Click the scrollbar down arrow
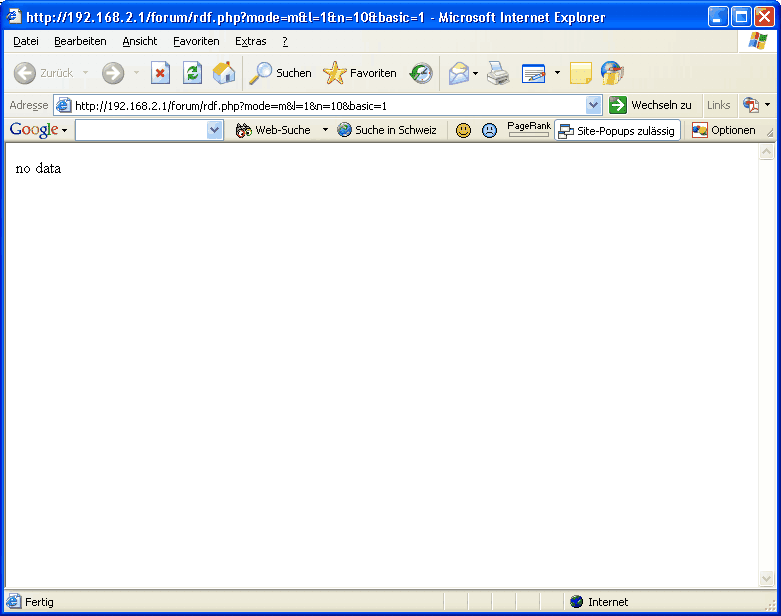Viewport: 781px width, 616px height. [x=766, y=578]
